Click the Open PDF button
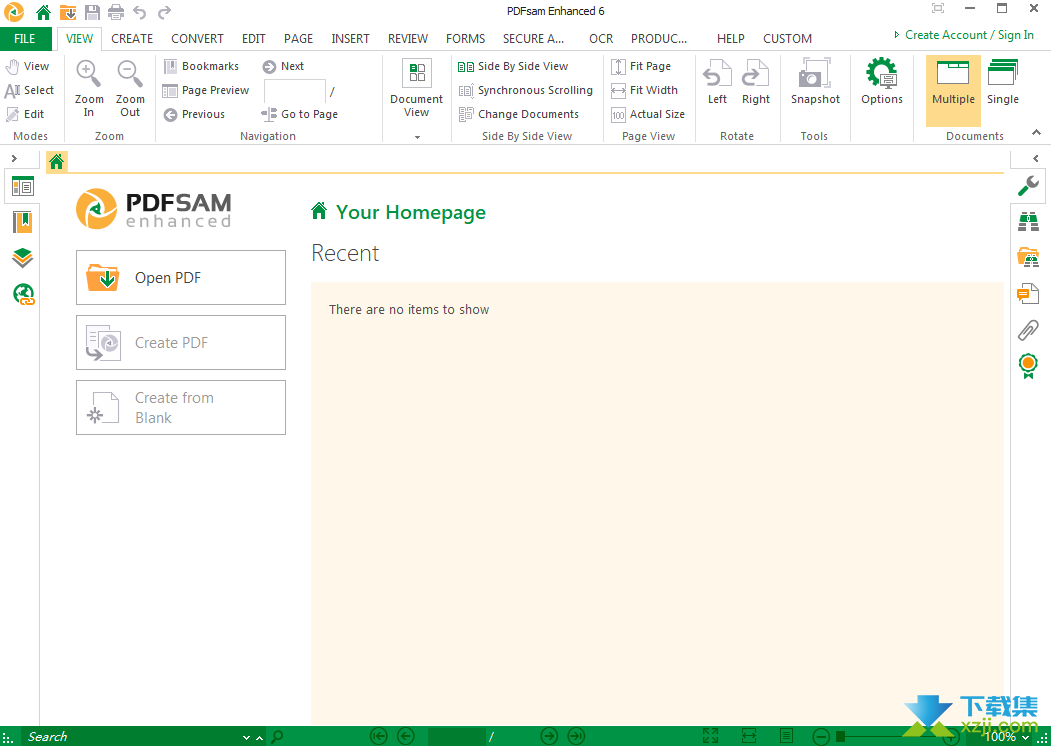The image size is (1051, 746). 181,277
